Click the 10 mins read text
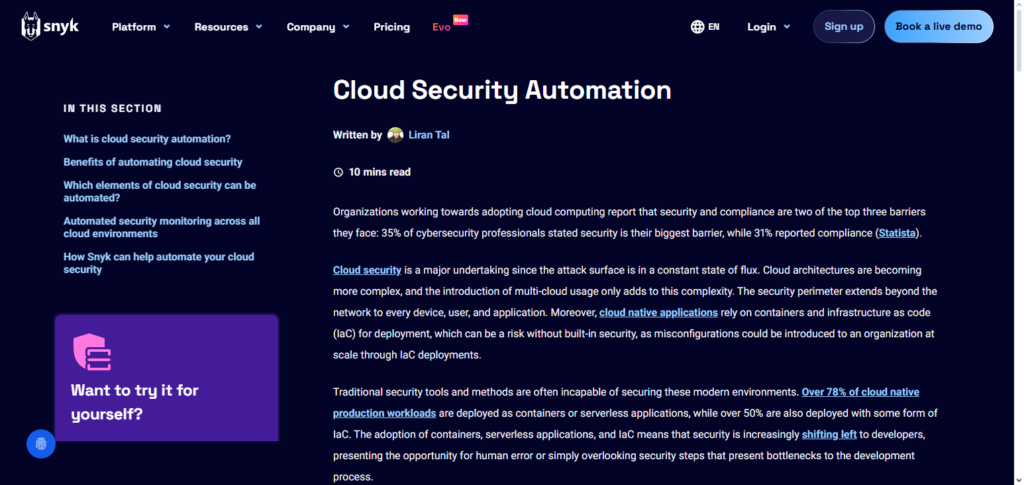 pyautogui.click(x=379, y=172)
